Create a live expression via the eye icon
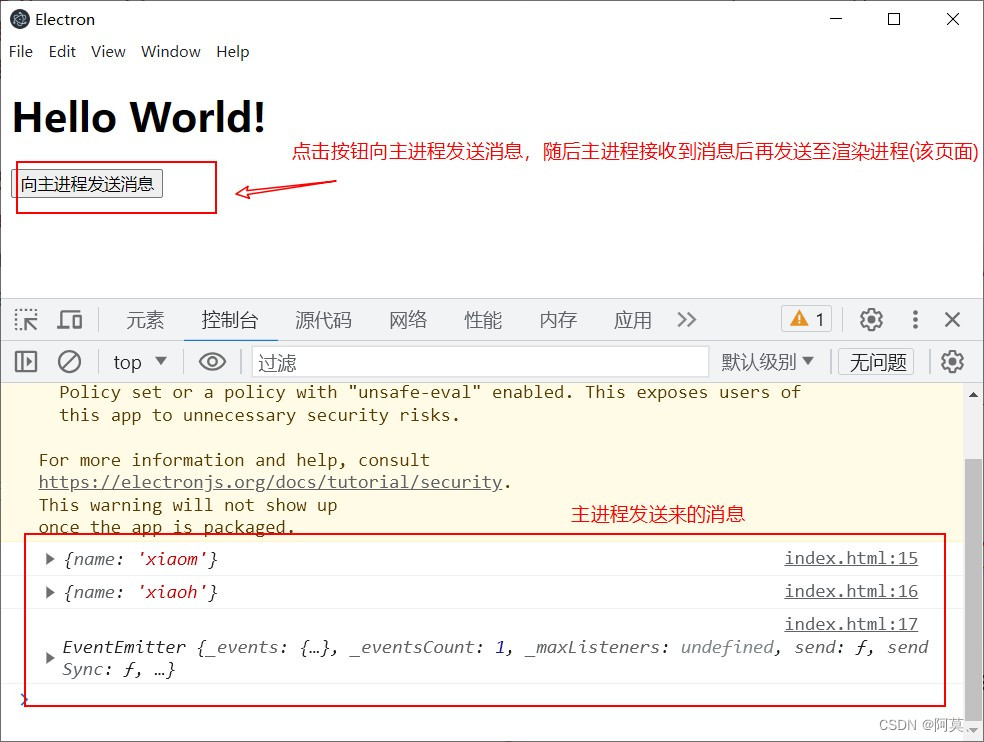This screenshot has height=742, width=984. tap(211, 361)
